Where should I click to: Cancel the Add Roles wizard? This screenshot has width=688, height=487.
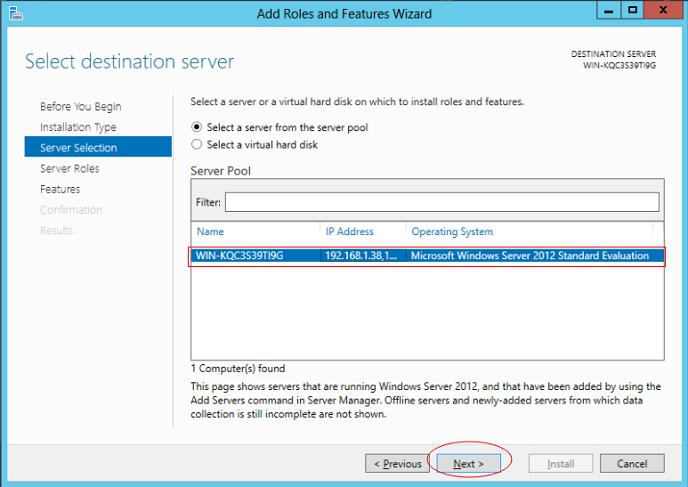tap(632, 464)
